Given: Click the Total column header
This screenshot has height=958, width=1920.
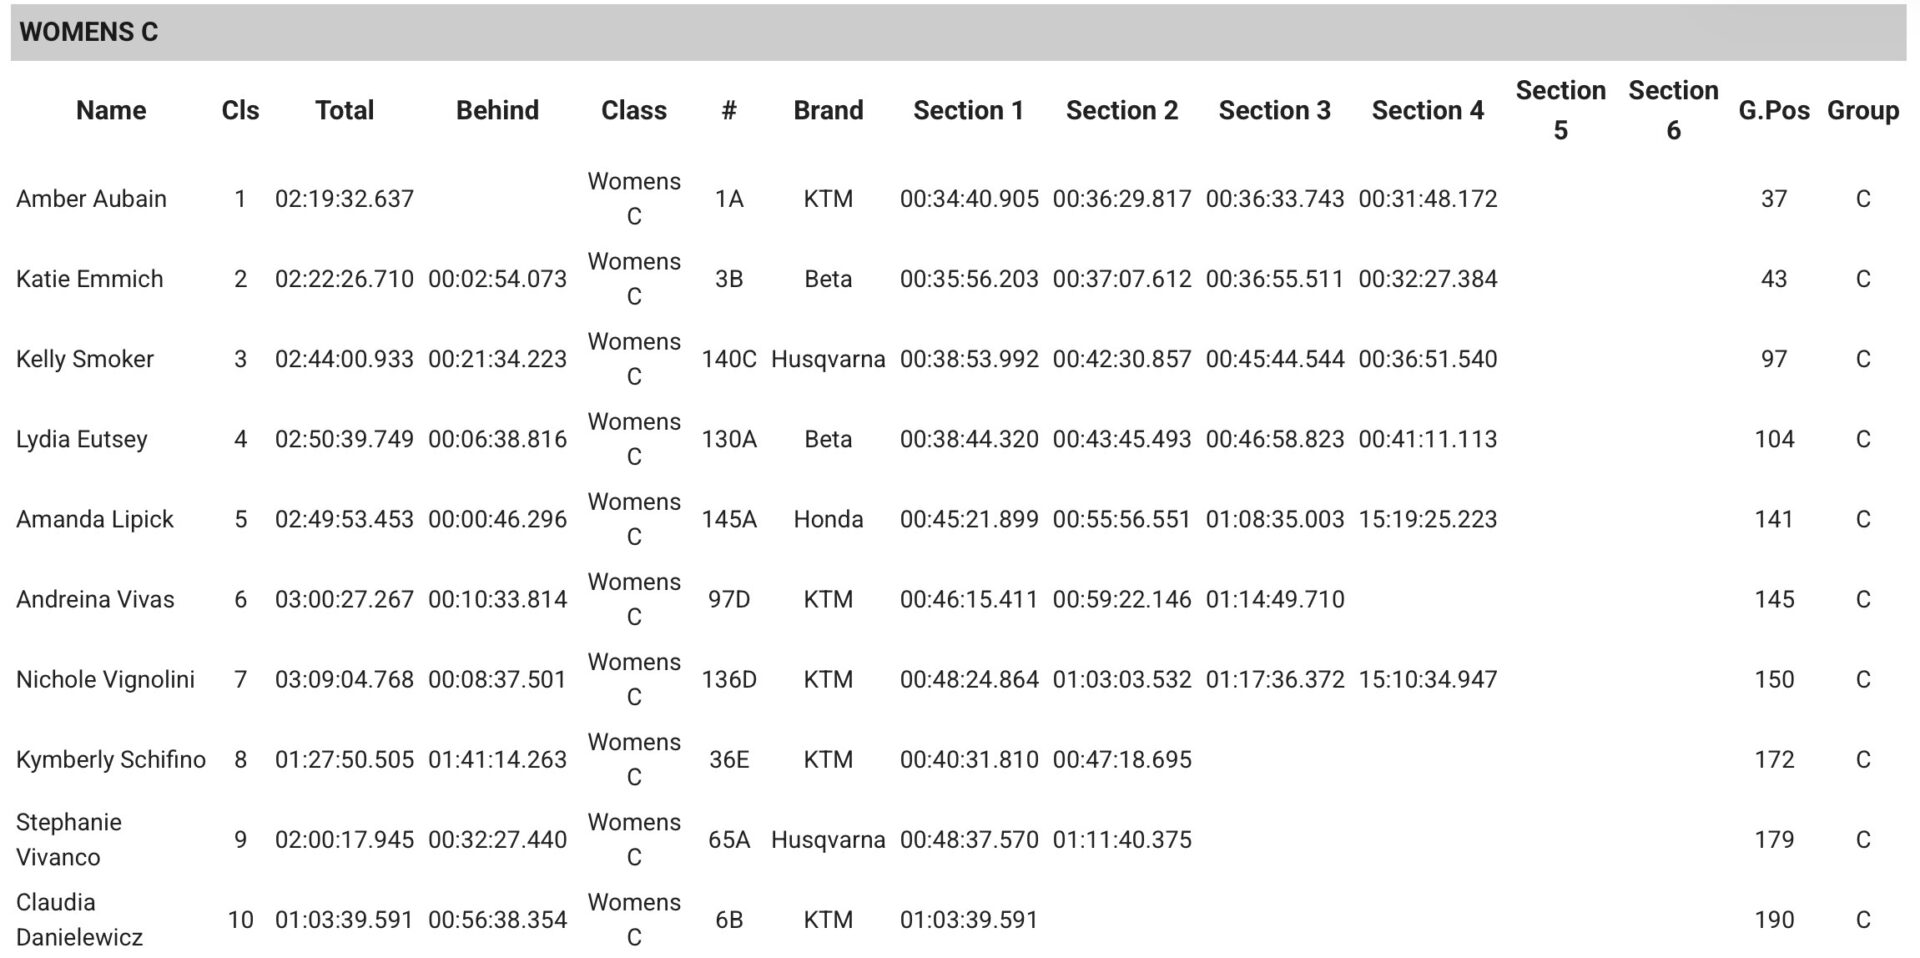Looking at the screenshot, I should 344,110.
